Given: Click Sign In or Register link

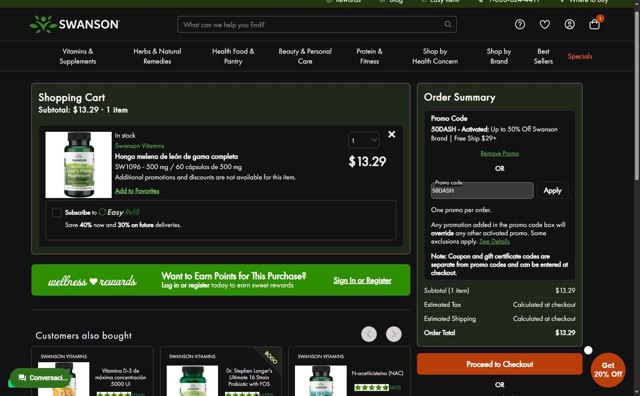Looking at the screenshot, I should pyautogui.click(x=362, y=280).
